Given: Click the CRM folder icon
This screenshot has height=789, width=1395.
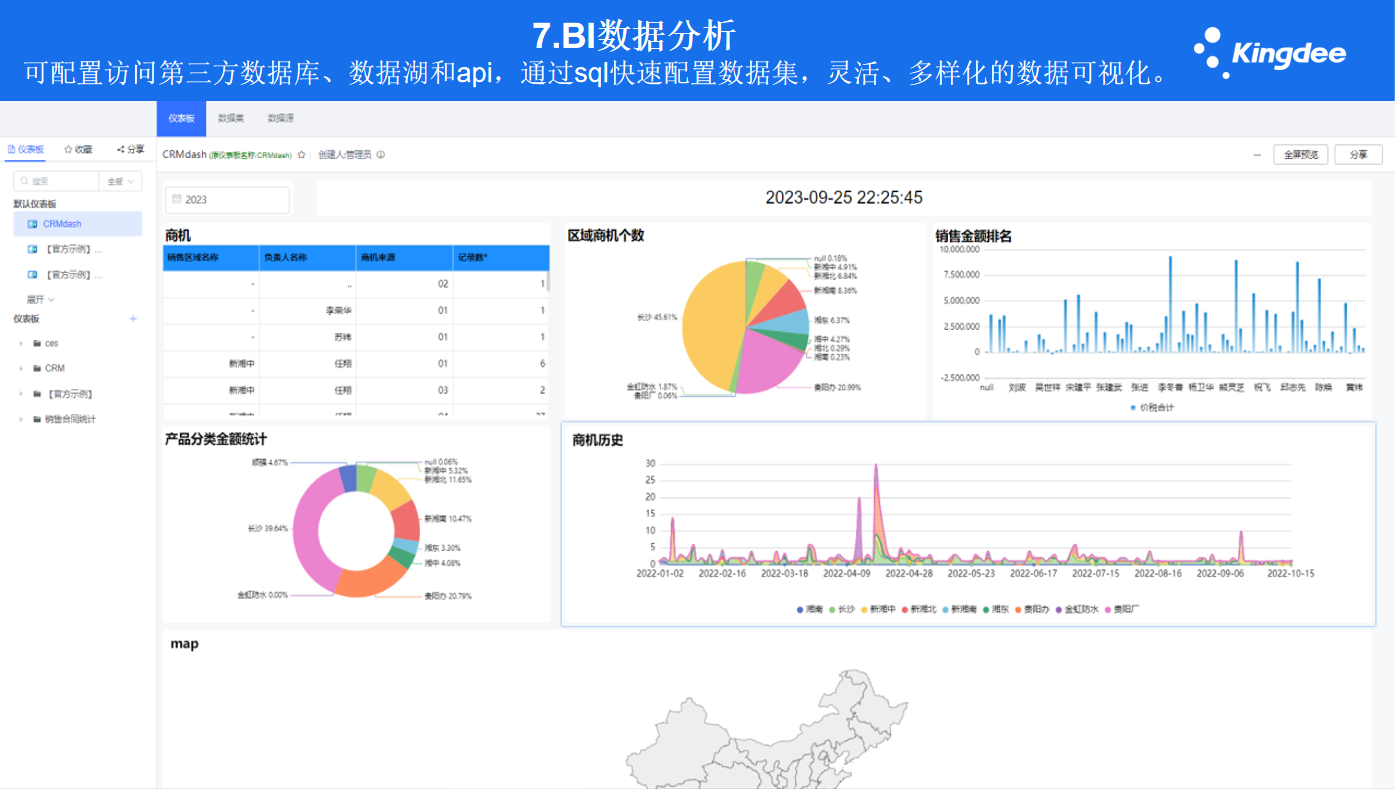Looking at the screenshot, I should [x=37, y=368].
